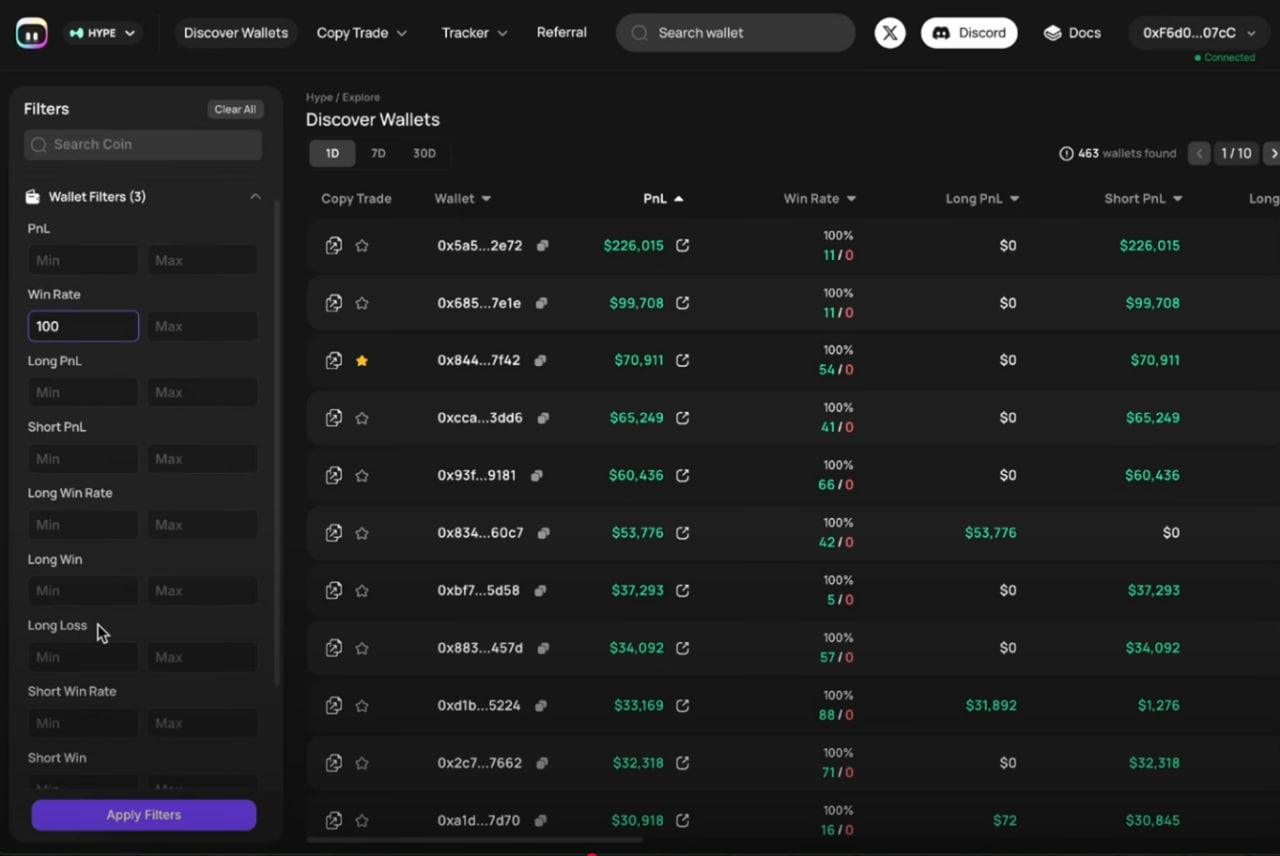Go to next page of wallet results
The width and height of the screenshot is (1280, 856).
click(1272, 153)
